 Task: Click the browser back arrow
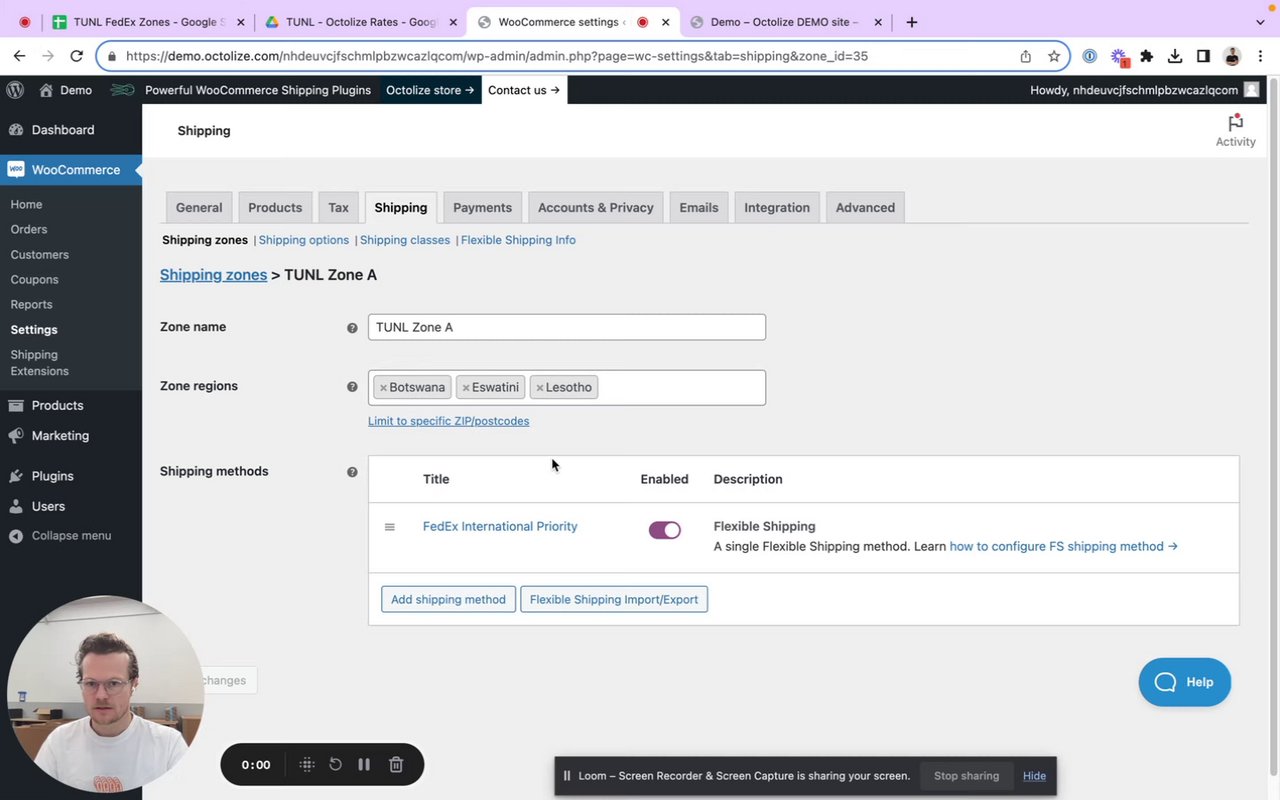coord(19,56)
